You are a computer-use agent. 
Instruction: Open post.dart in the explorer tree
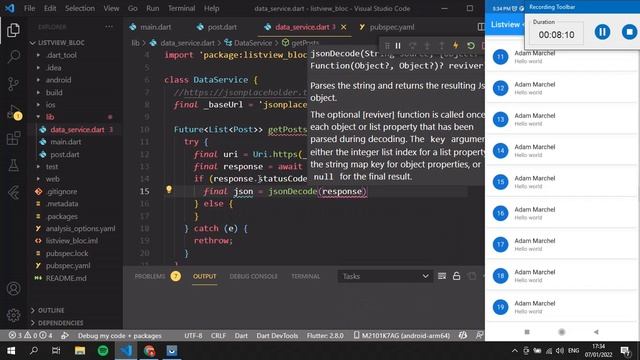point(64,154)
